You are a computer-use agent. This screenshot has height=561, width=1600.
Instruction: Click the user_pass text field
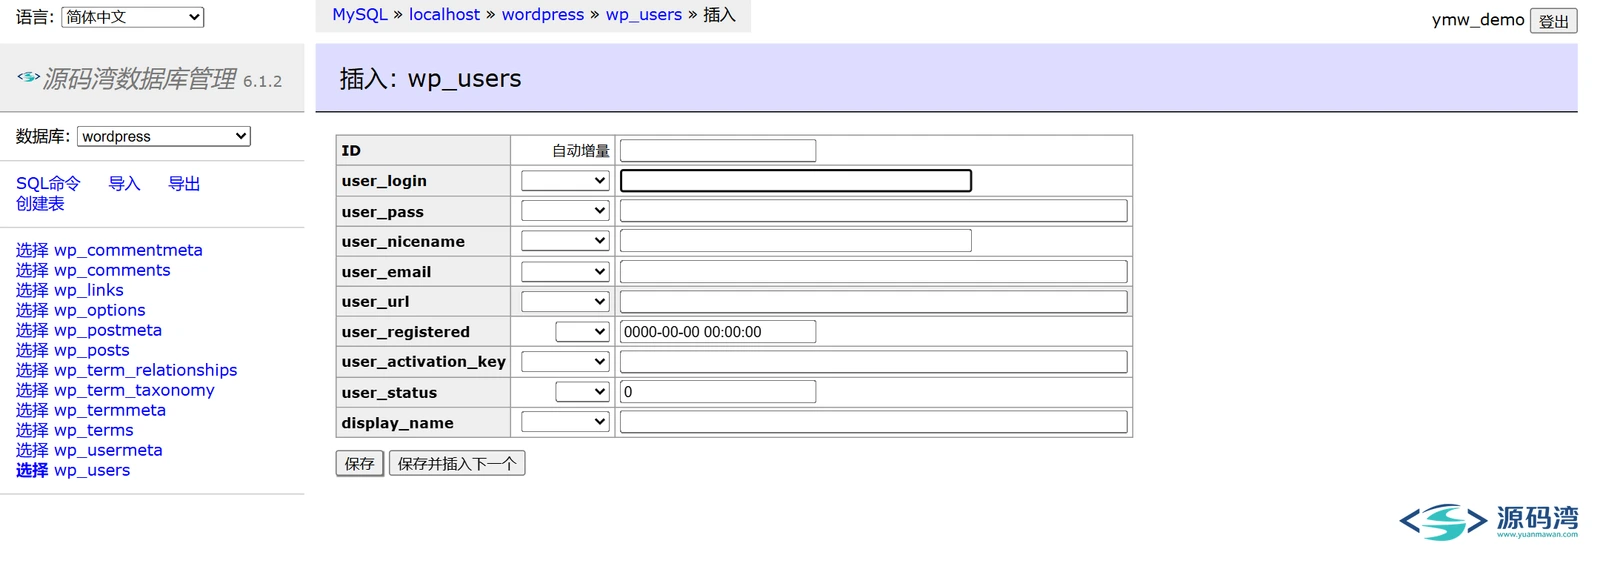click(x=873, y=211)
